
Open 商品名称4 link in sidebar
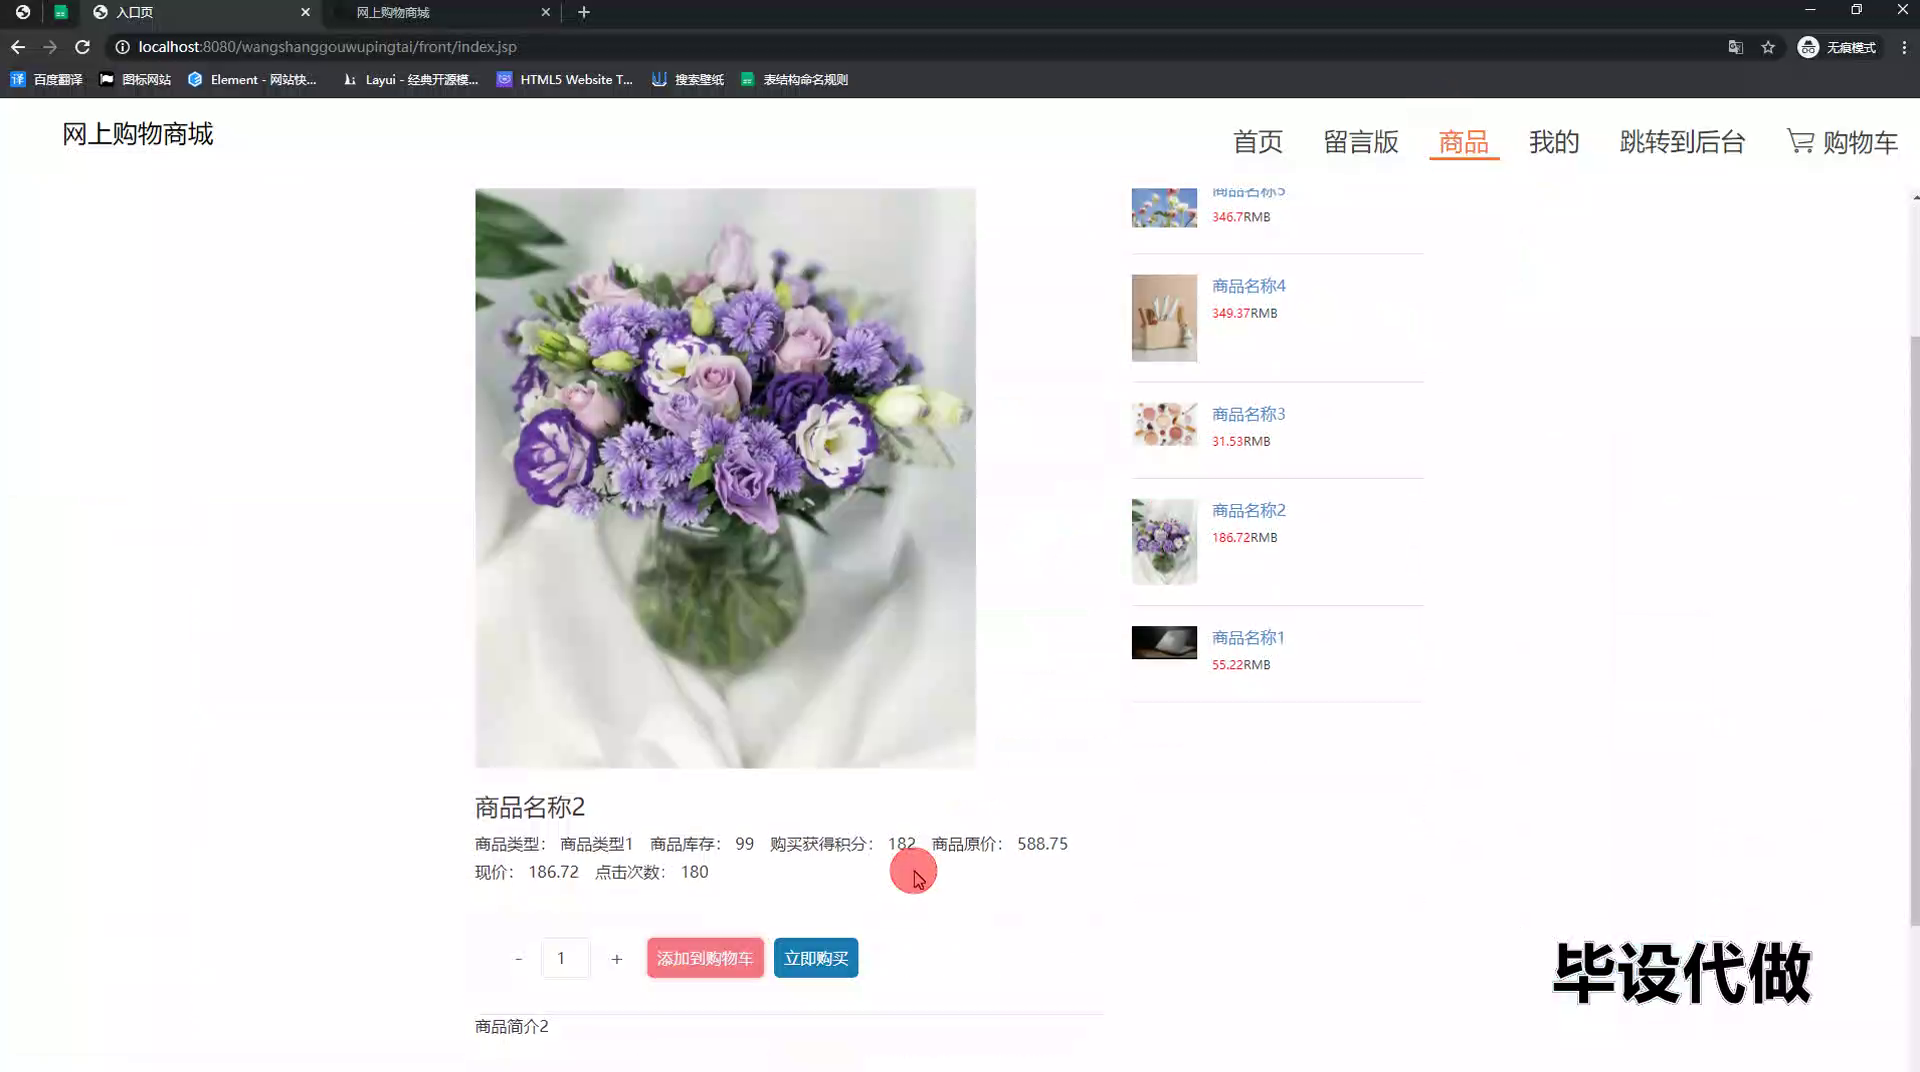(x=1249, y=286)
